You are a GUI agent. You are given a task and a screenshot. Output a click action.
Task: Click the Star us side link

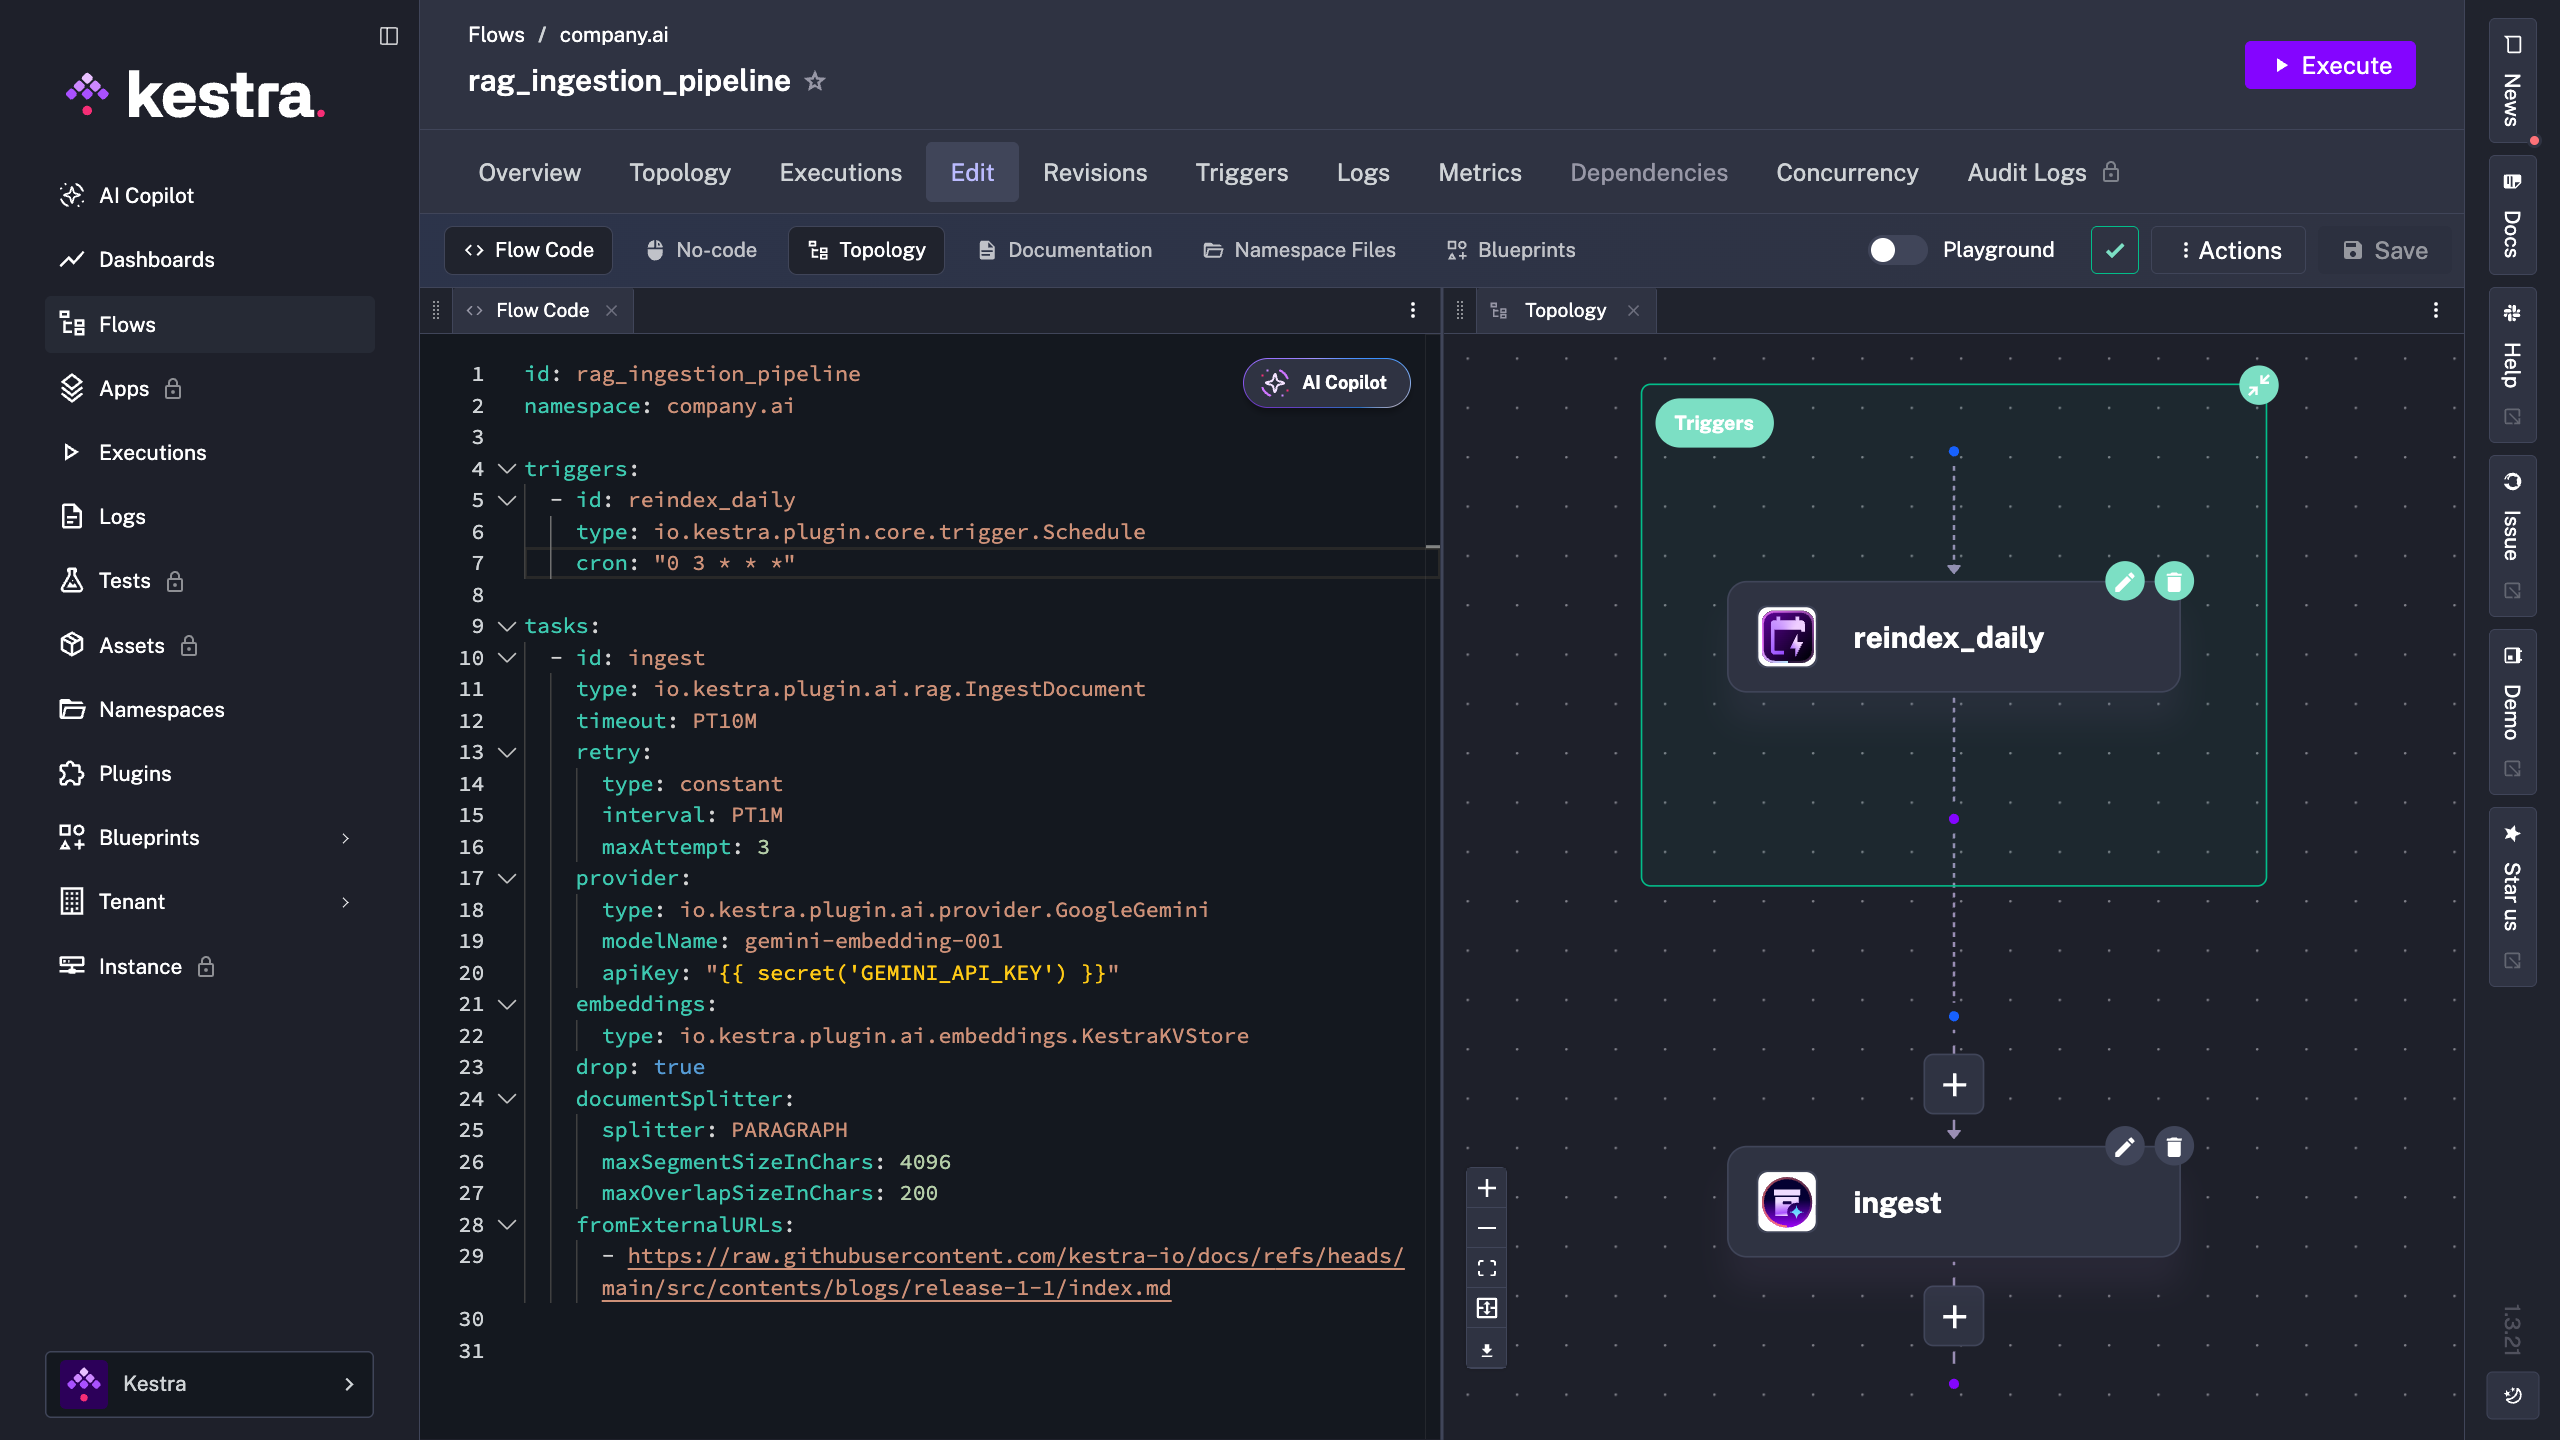point(2512,897)
